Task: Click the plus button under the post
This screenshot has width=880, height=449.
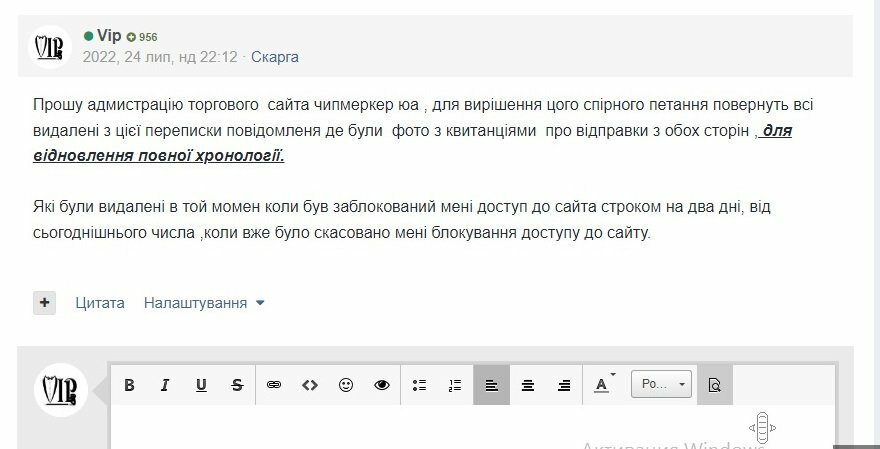Action: click(44, 303)
